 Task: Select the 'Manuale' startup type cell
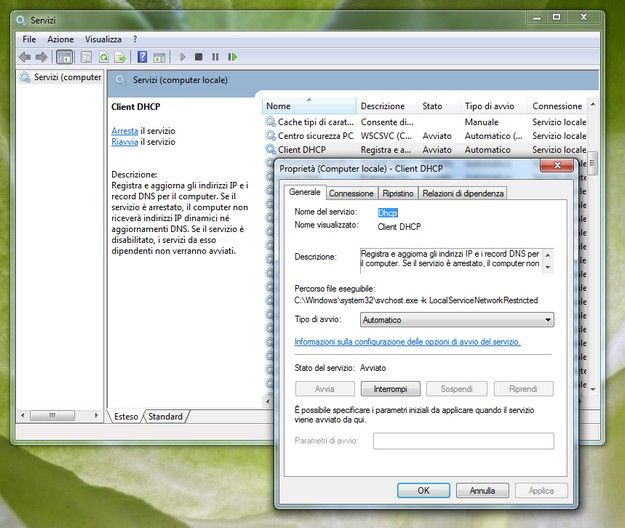[481, 122]
